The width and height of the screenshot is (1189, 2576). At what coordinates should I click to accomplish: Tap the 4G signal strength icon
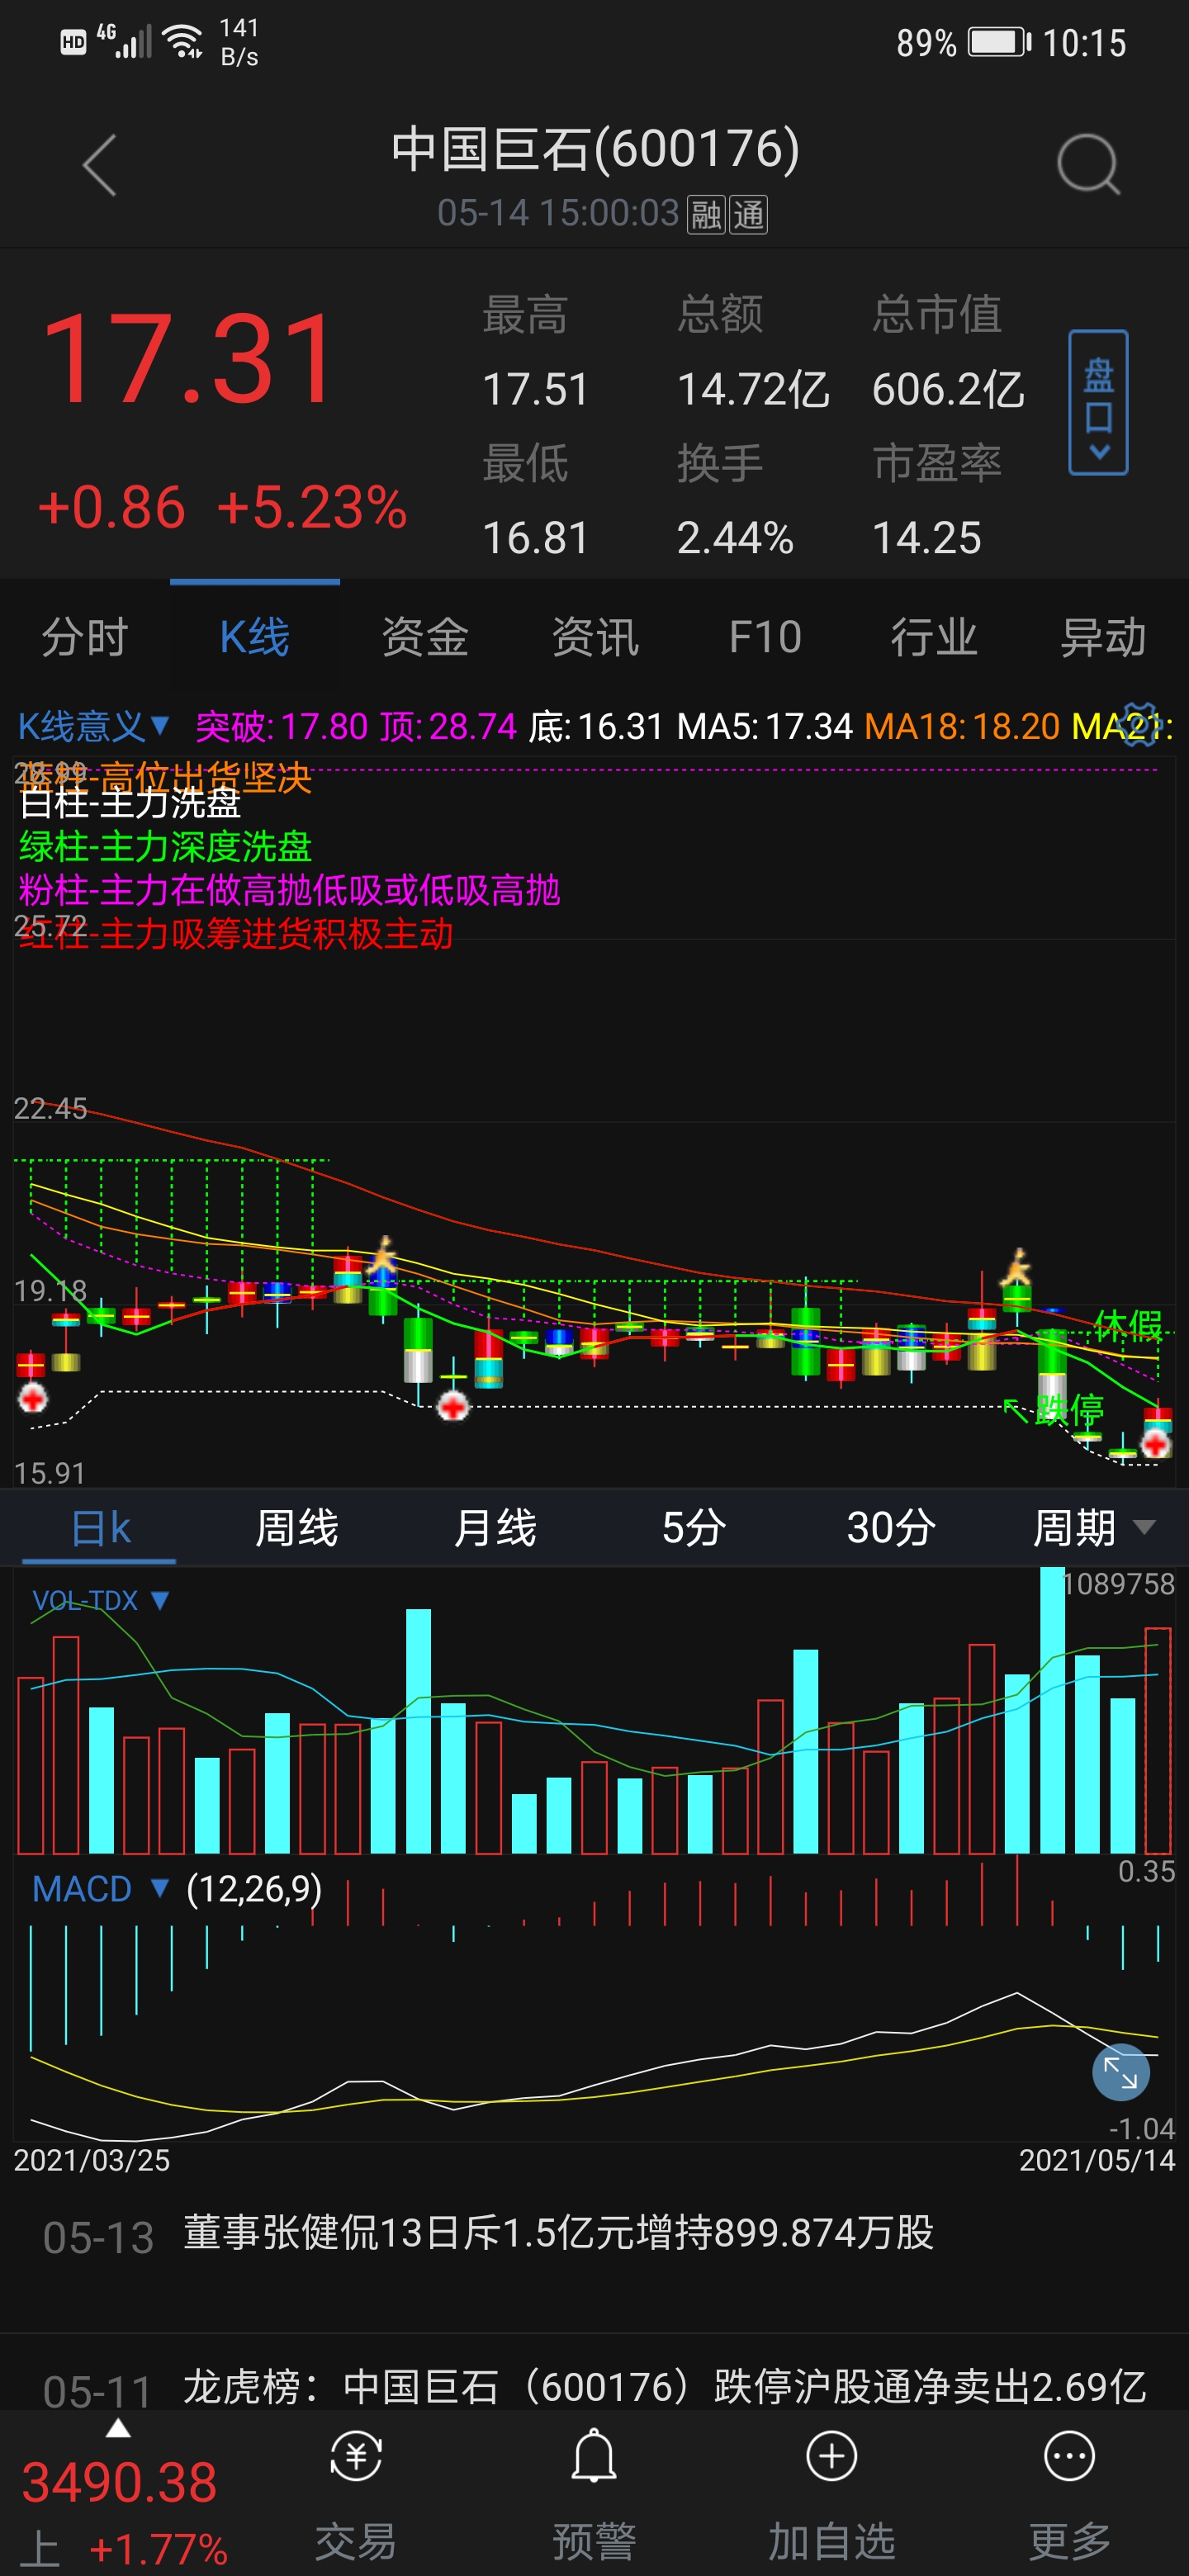pos(124,41)
